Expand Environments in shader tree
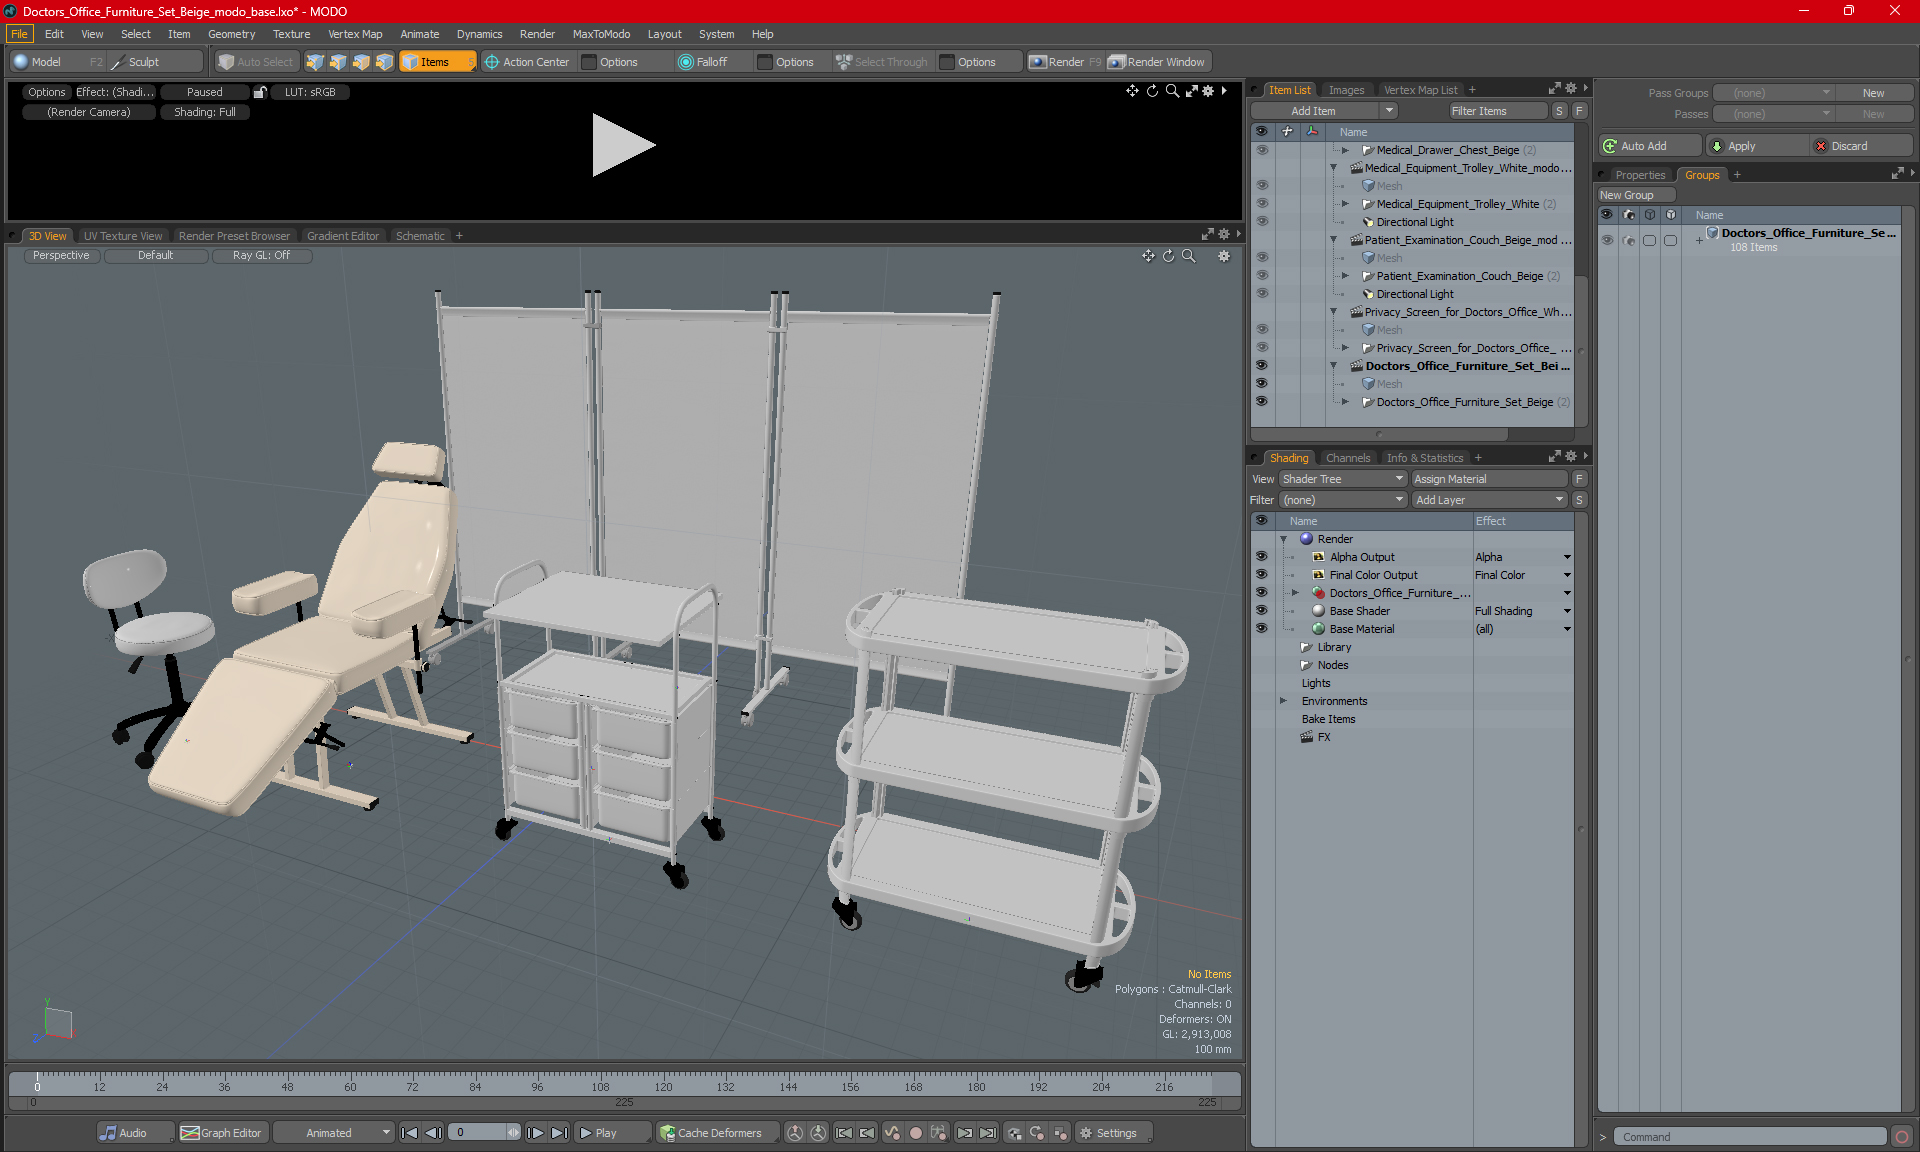1920x1152 pixels. 1284,701
